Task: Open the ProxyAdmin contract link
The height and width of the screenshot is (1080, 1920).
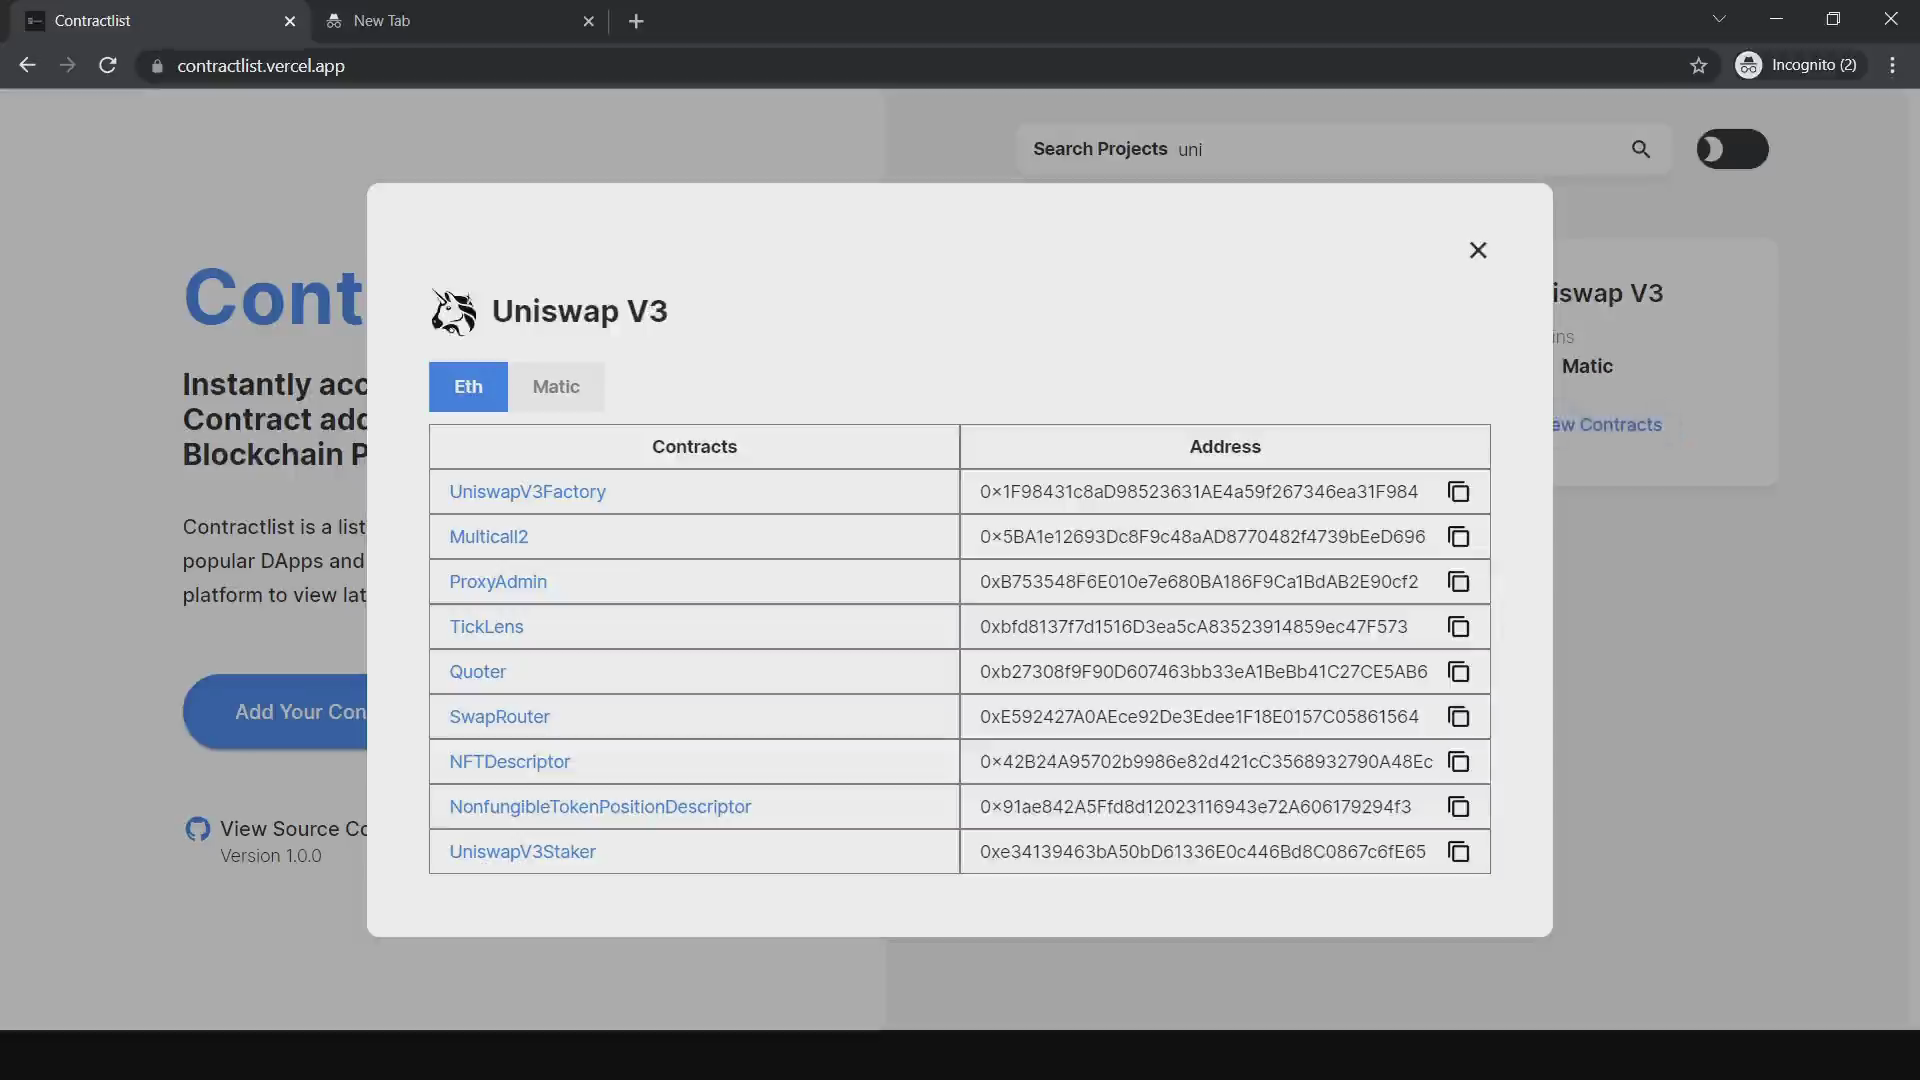Action: 498,582
